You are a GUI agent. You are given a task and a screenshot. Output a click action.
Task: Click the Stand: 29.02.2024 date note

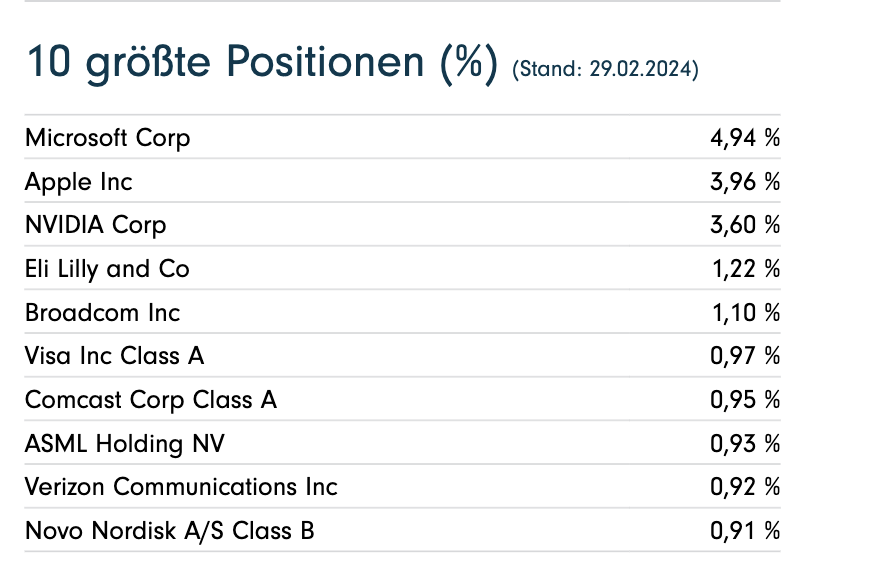pyautogui.click(x=605, y=70)
